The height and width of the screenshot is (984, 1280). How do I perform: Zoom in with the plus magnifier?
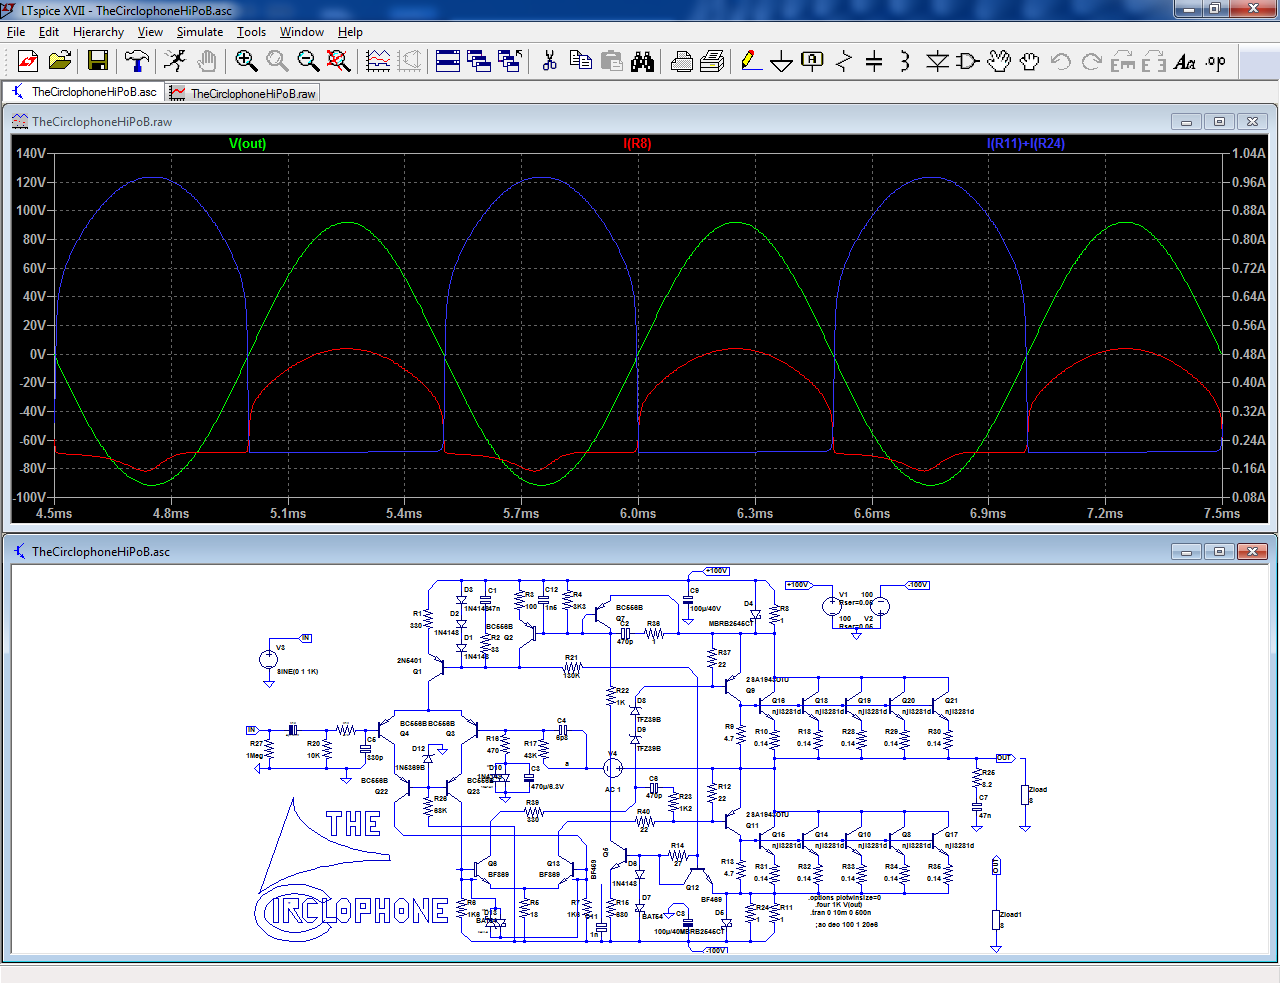point(246,62)
